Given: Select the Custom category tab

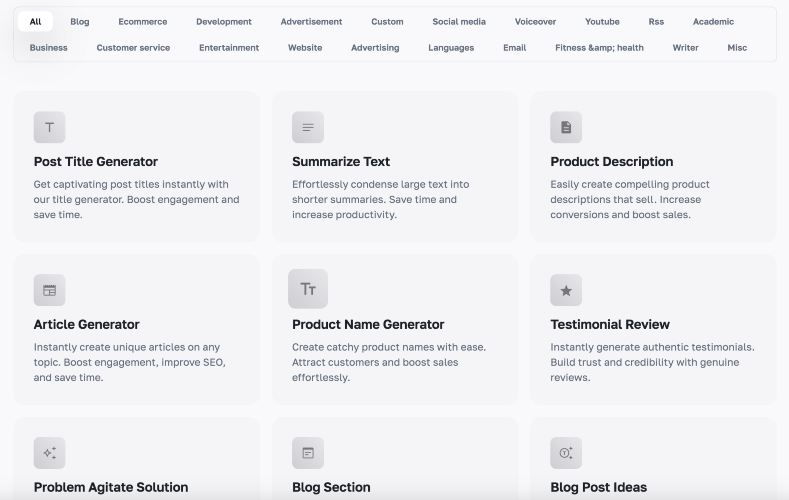Looking at the screenshot, I should pos(387,22).
